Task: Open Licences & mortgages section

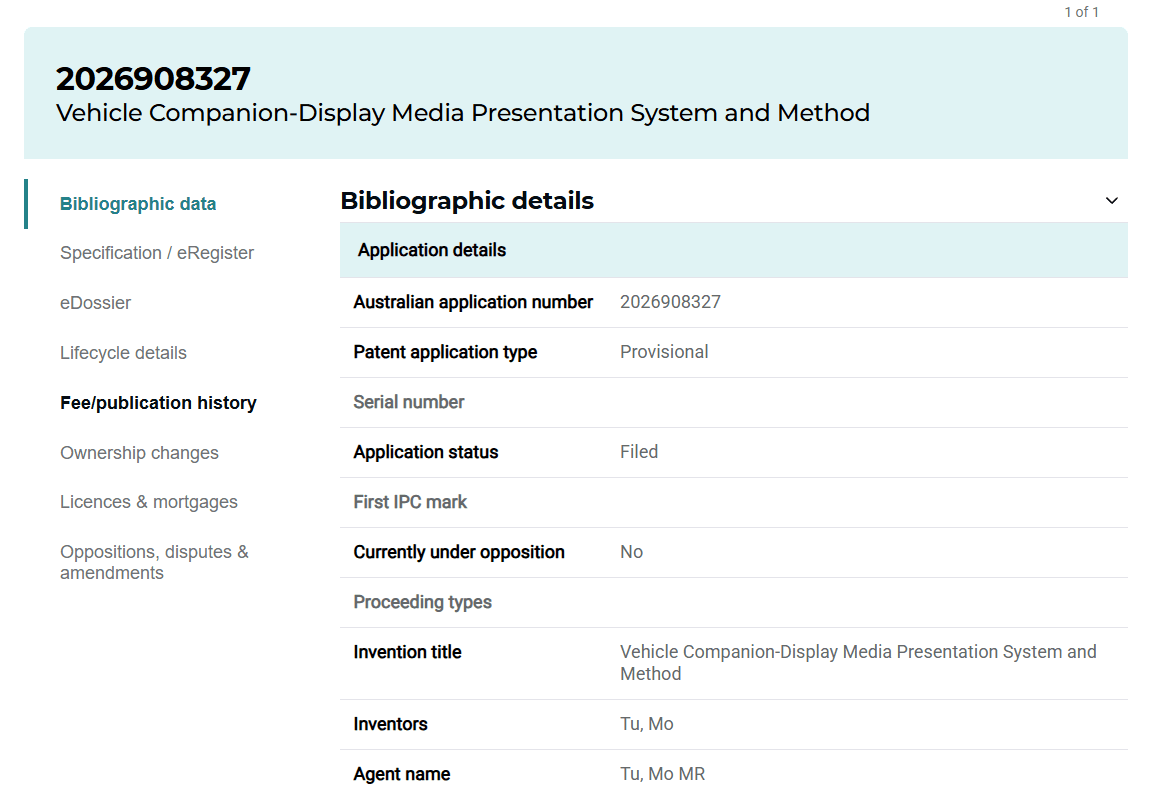Action: tap(149, 502)
